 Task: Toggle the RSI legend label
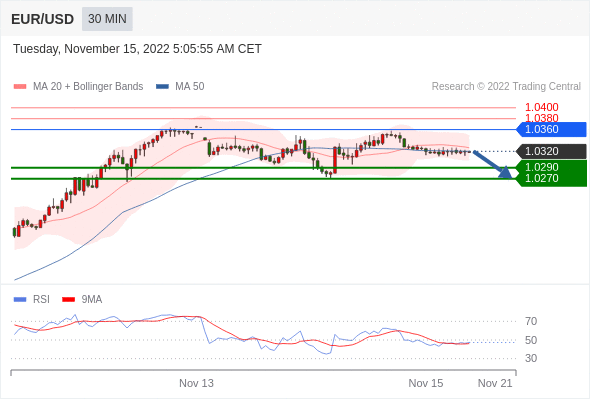pyautogui.click(x=41, y=300)
